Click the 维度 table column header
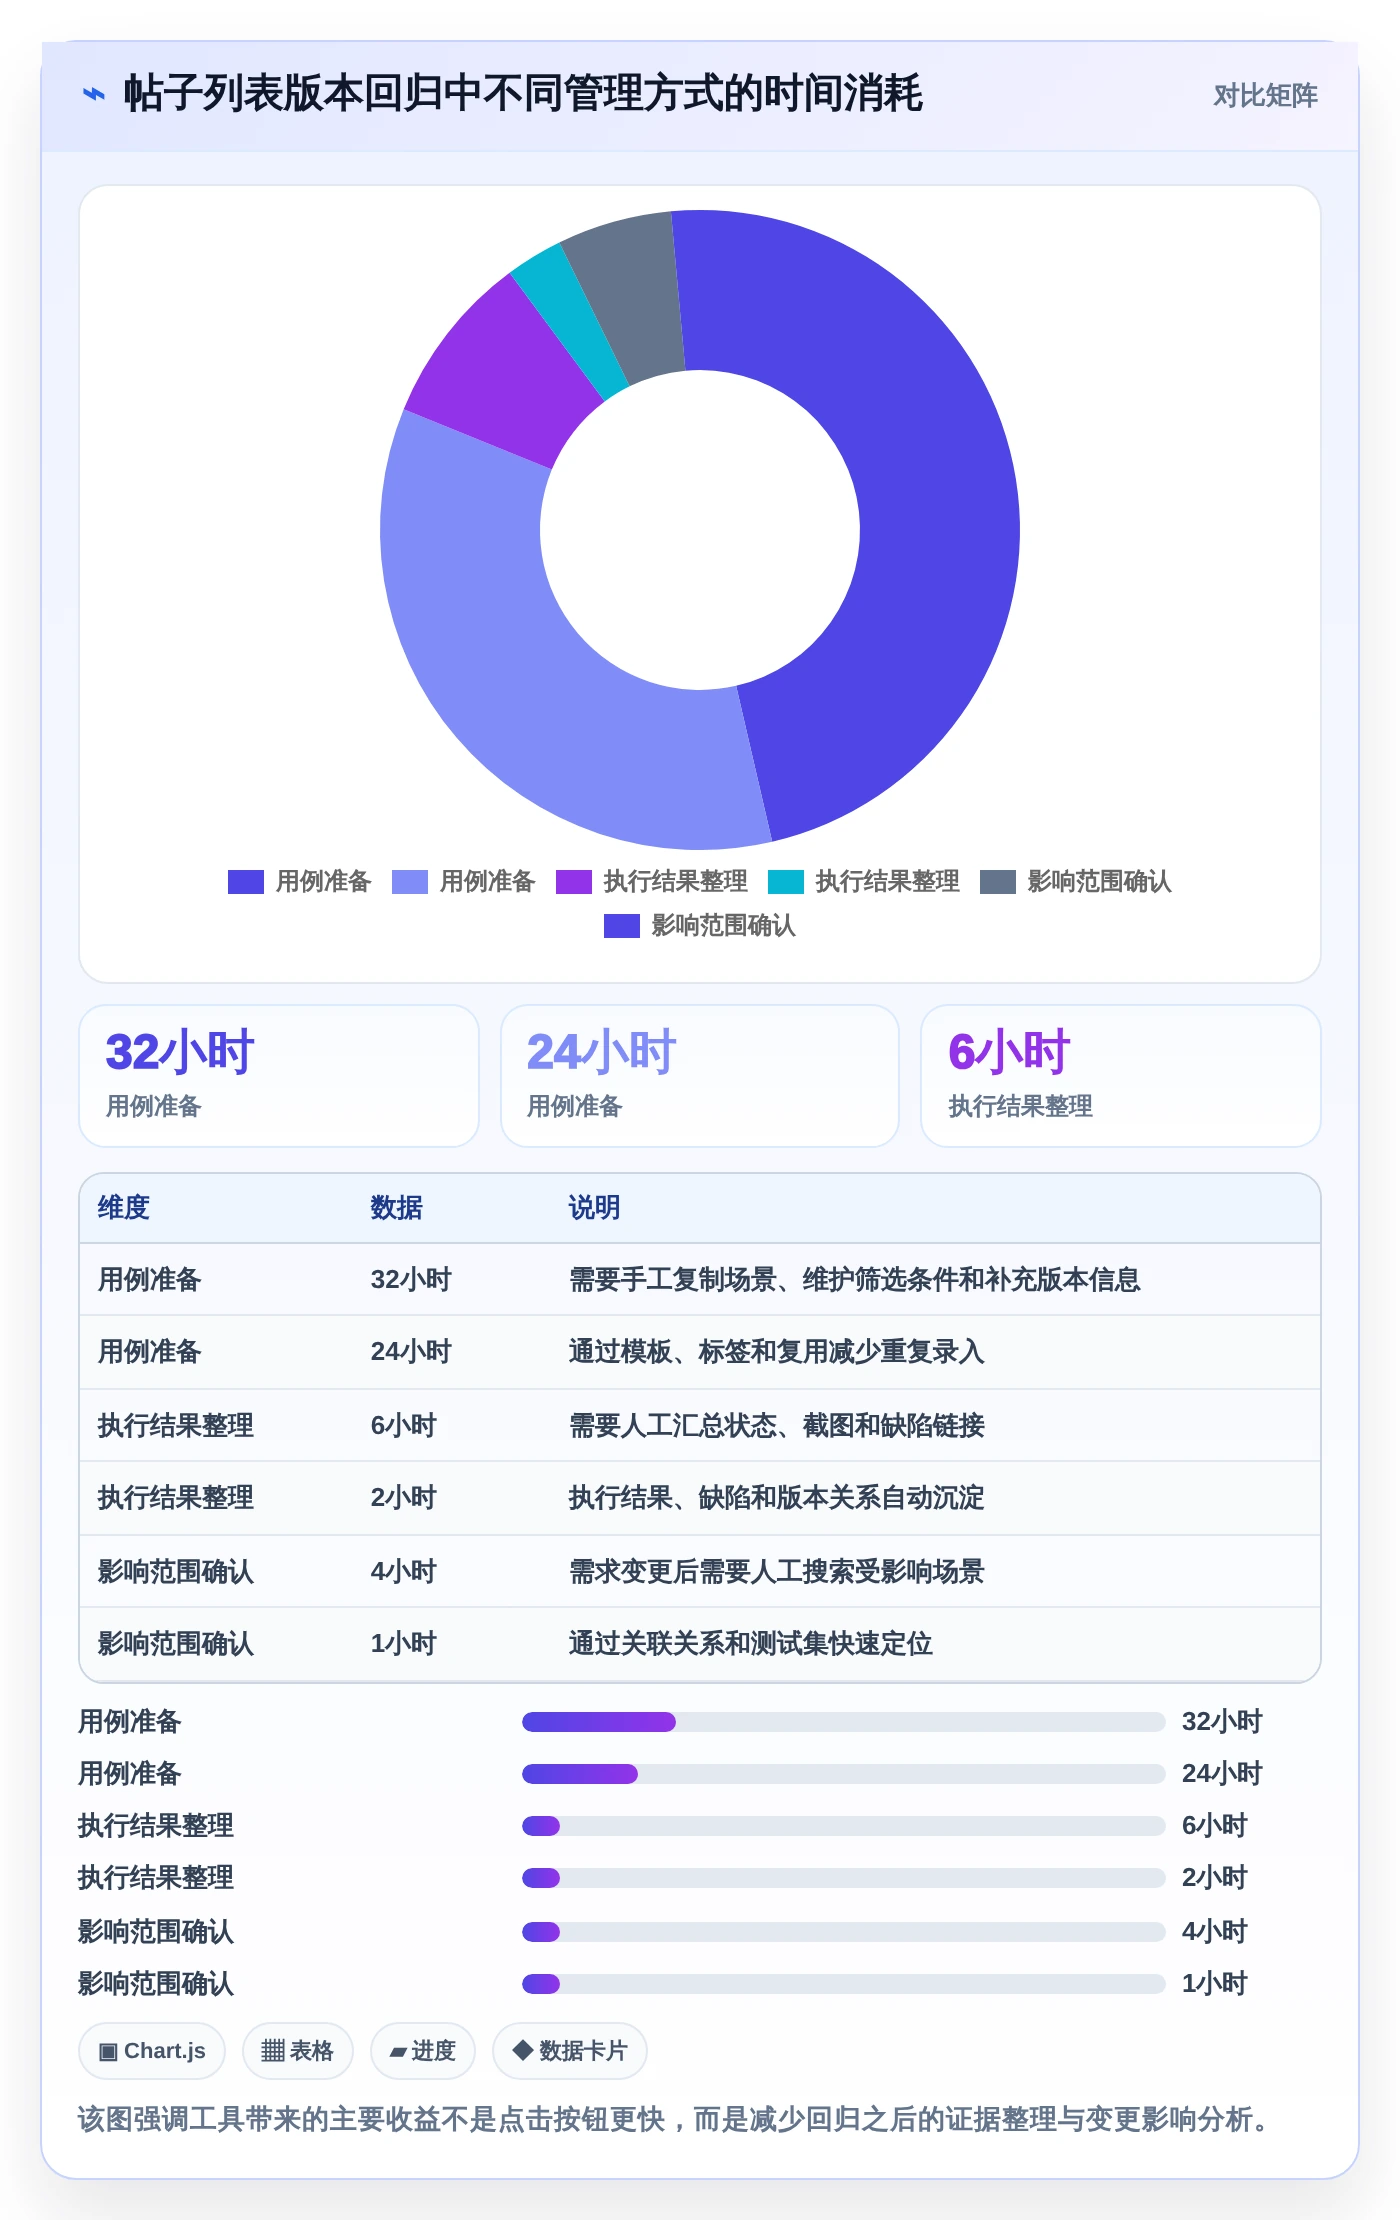1400x2220 pixels. point(124,1208)
